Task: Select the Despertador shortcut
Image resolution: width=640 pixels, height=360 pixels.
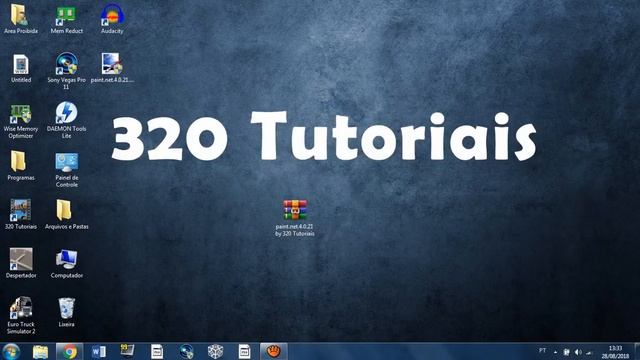Action: pos(21,259)
